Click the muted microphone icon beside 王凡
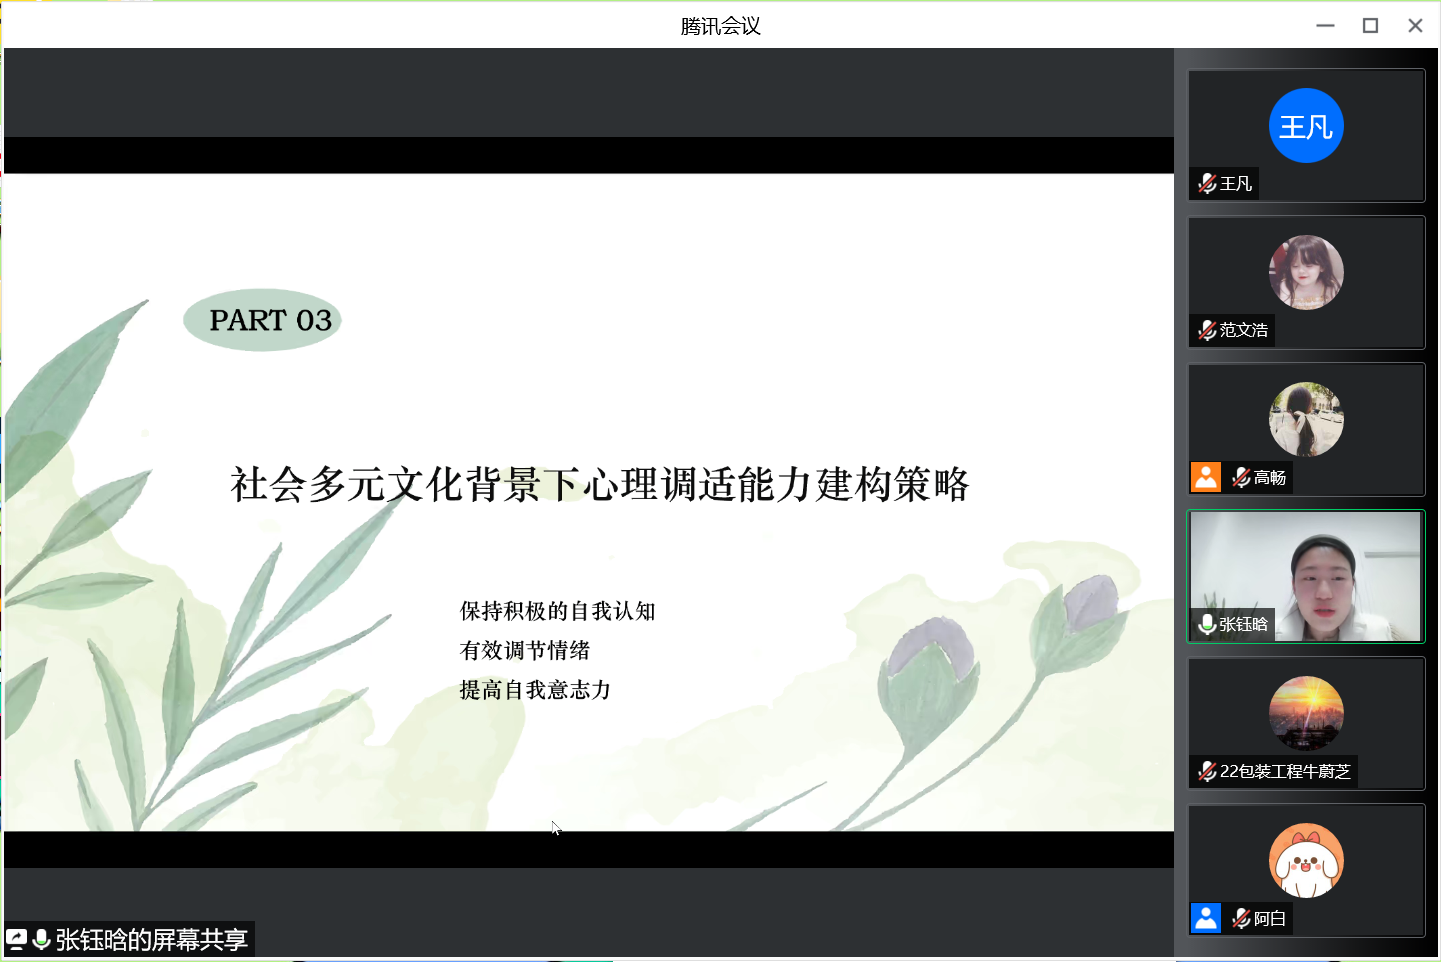The image size is (1441, 962). pos(1207,184)
